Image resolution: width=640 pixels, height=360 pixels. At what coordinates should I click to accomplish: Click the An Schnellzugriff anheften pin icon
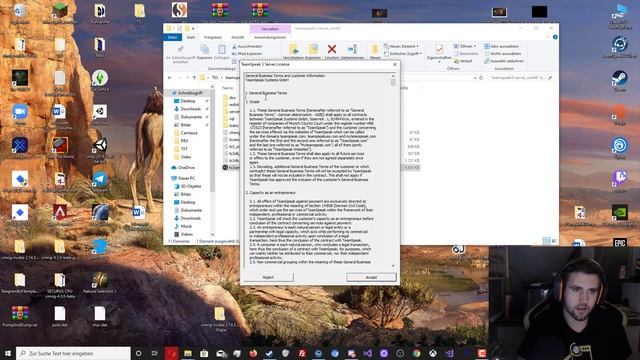(180, 50)
